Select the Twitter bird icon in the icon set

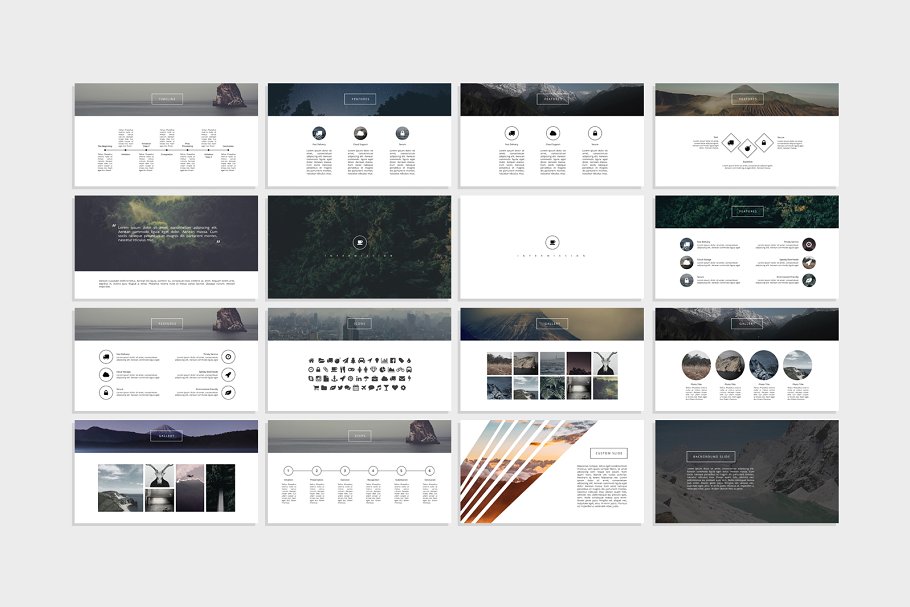[340, 388]
